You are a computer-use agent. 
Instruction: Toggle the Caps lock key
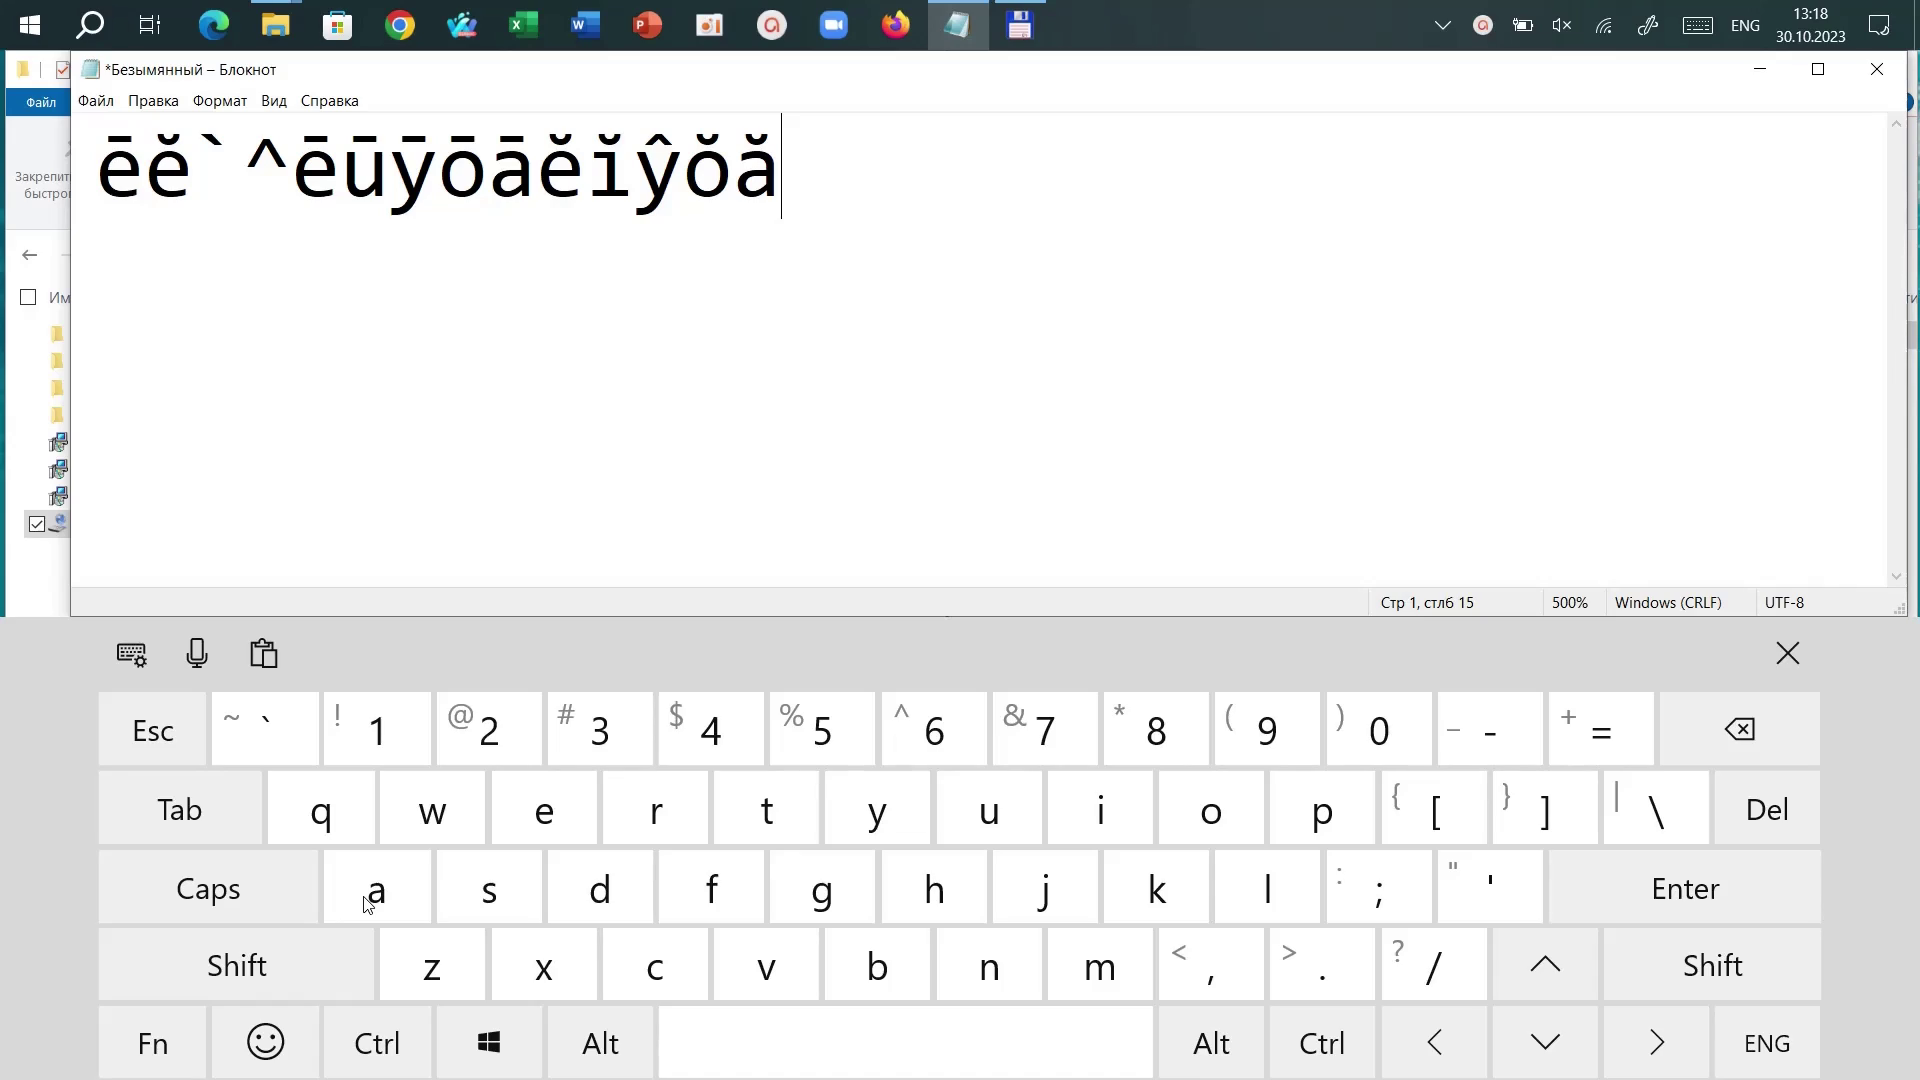click(x=208, y=889)
